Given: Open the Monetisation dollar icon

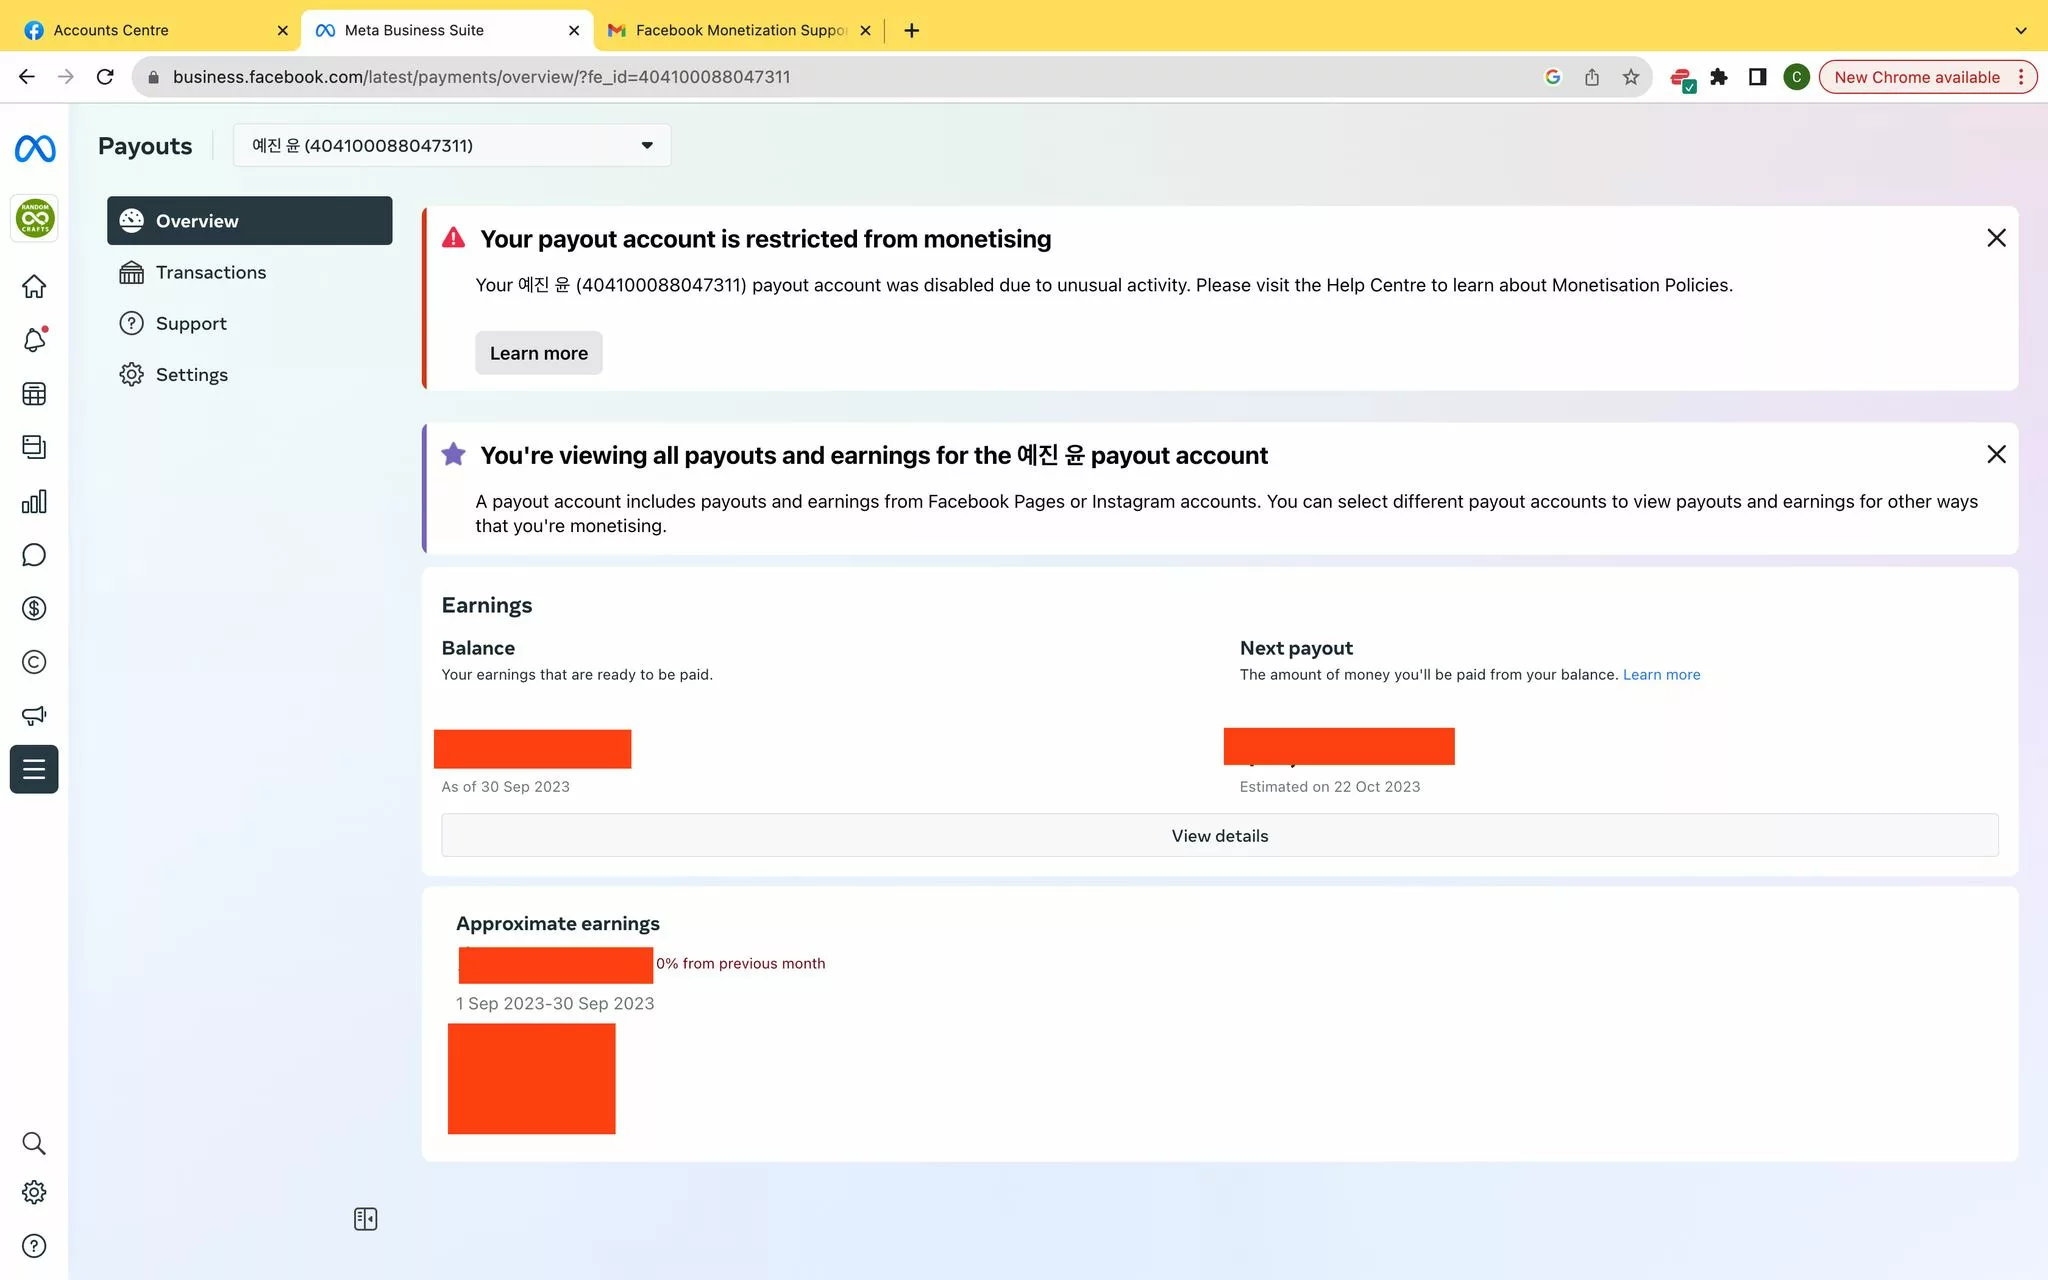Looking at the screenshot, I should click(x=34, y=608).
